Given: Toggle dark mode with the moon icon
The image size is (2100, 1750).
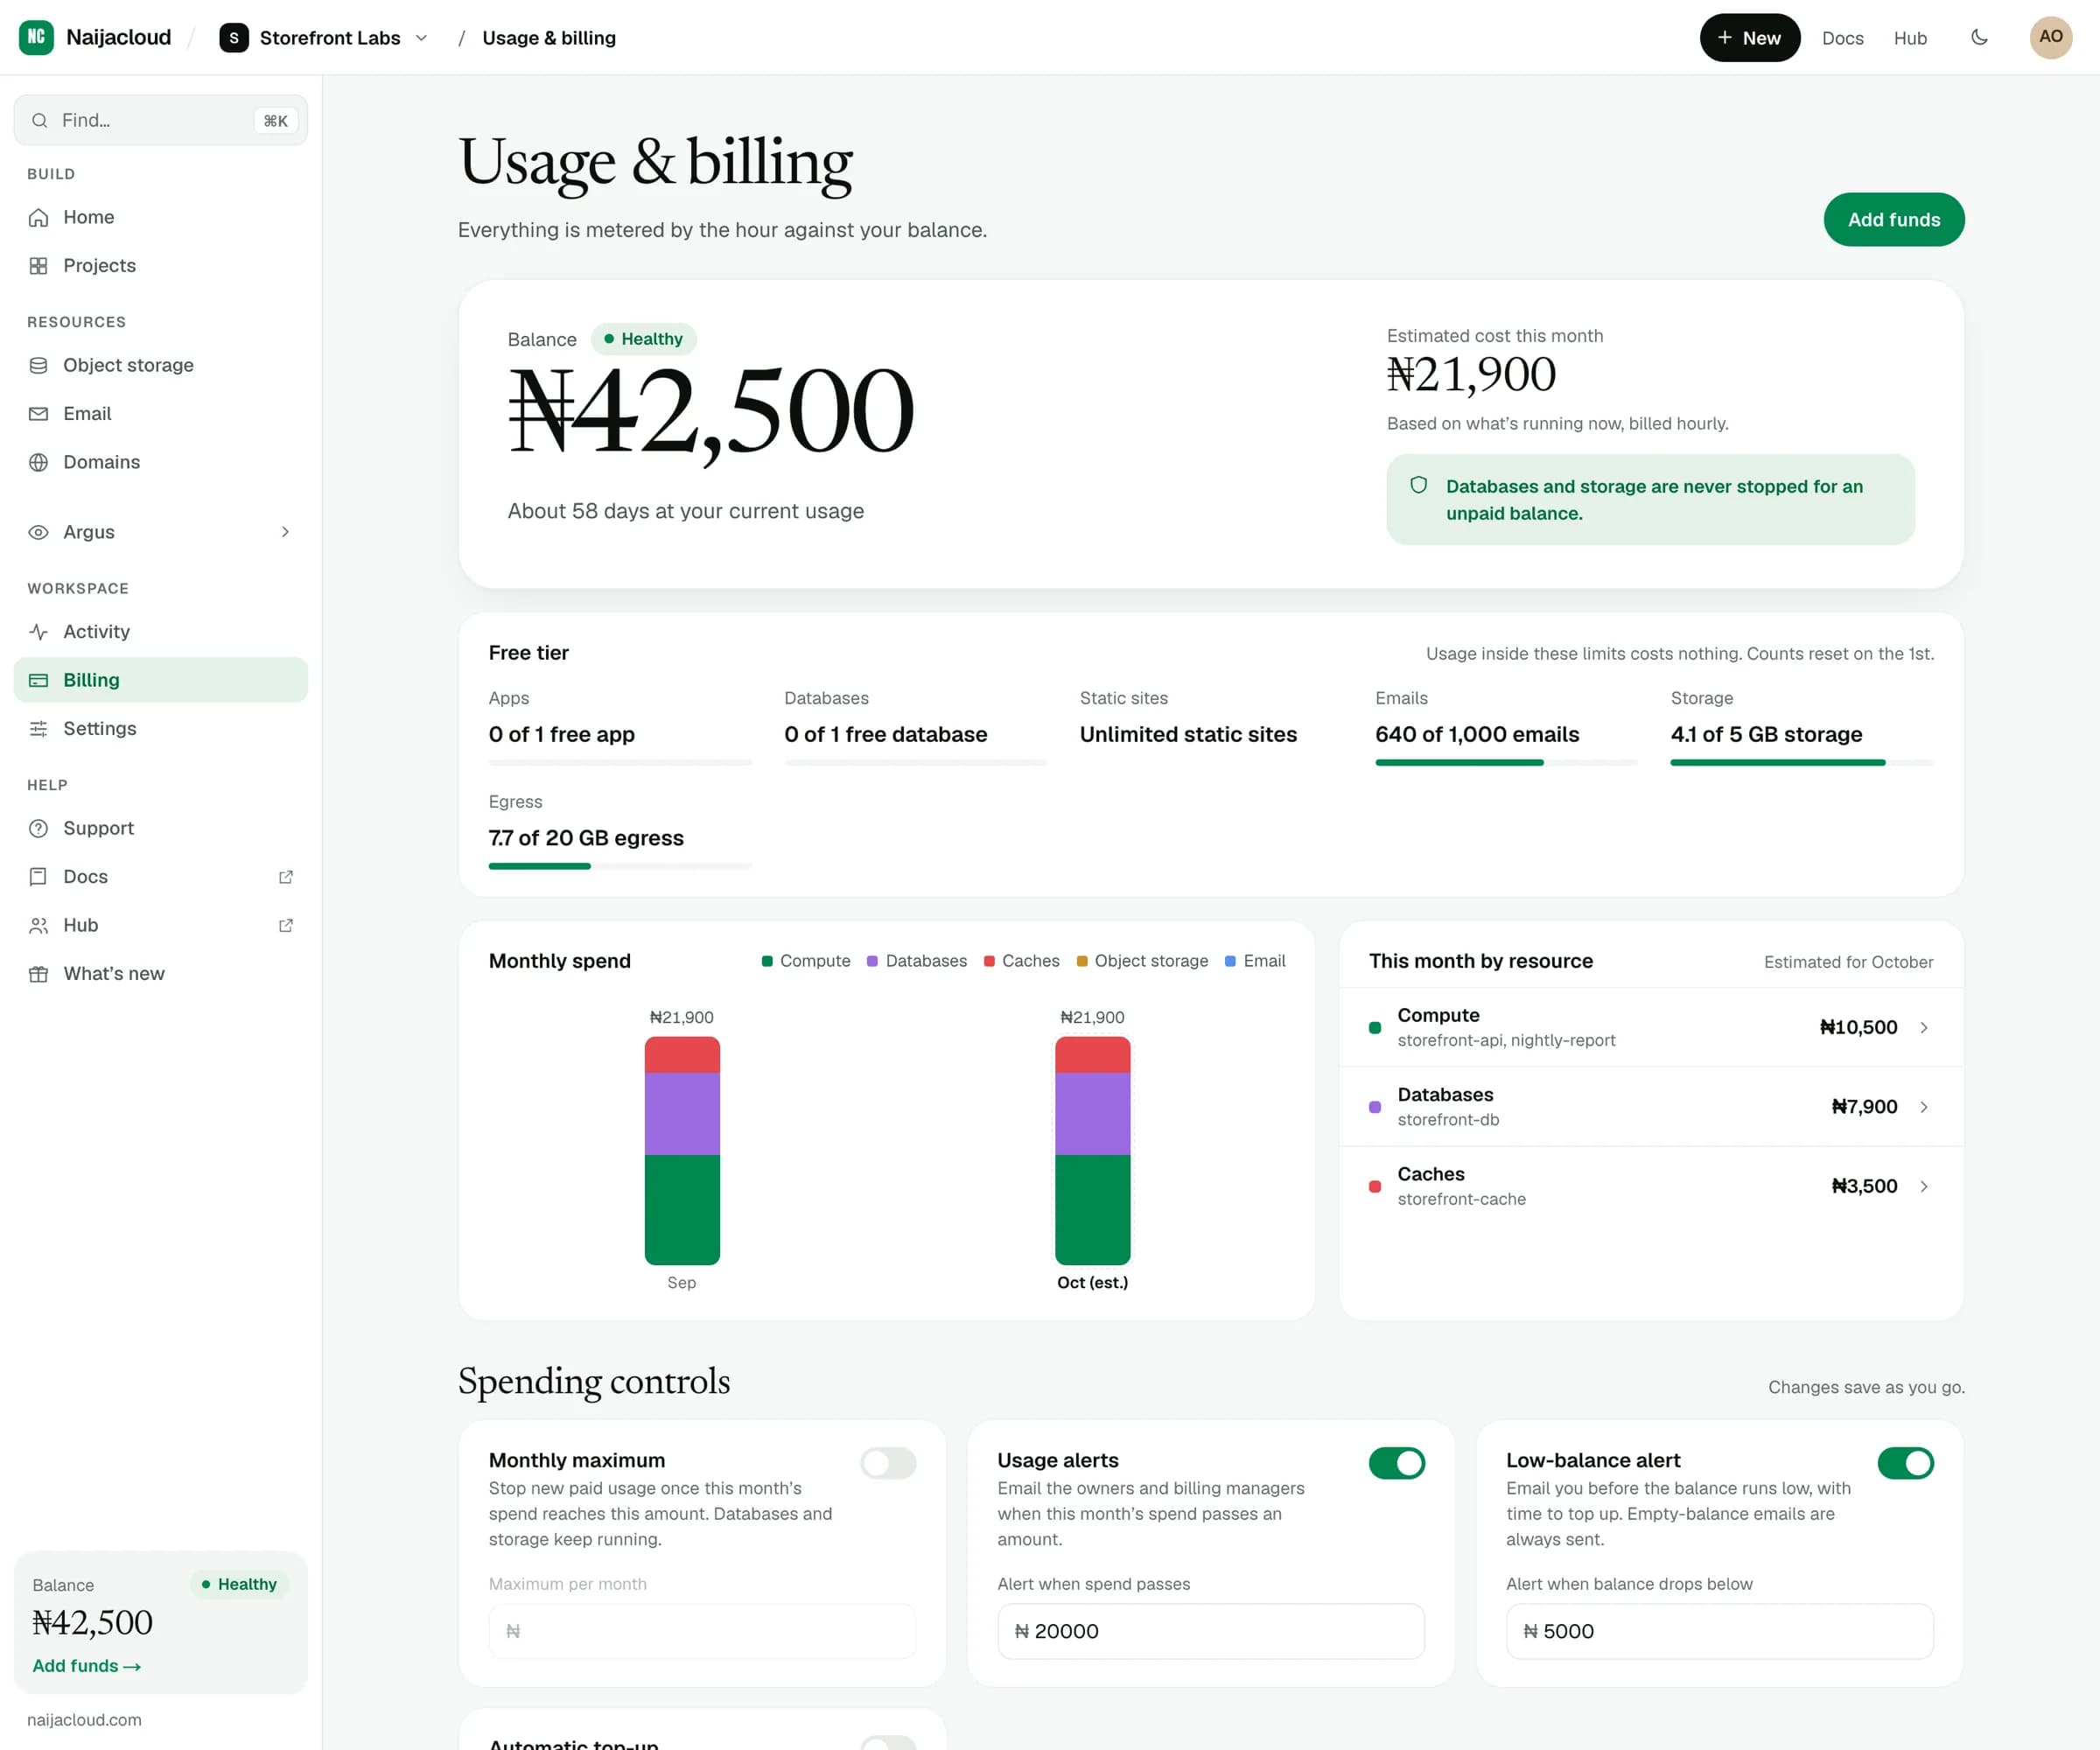Looking at the screenshot, I should coord(1979,37).
